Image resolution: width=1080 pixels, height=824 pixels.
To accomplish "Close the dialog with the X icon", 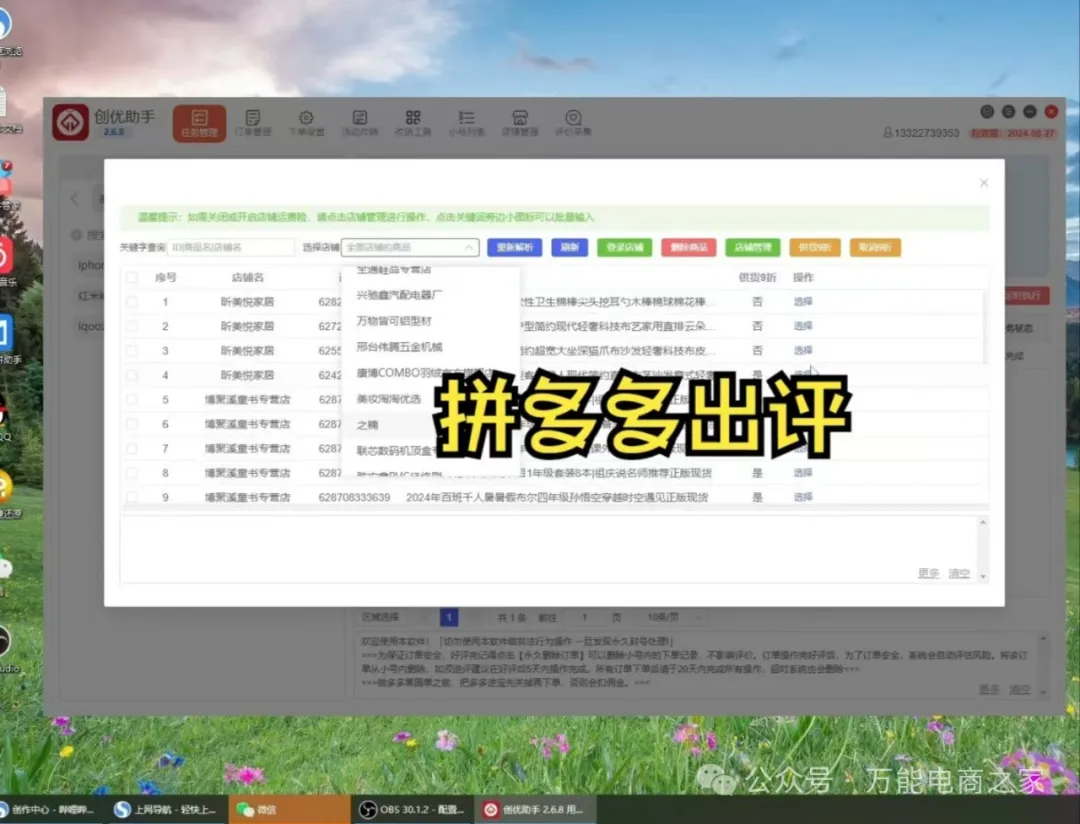I will [x=984, y=183].
